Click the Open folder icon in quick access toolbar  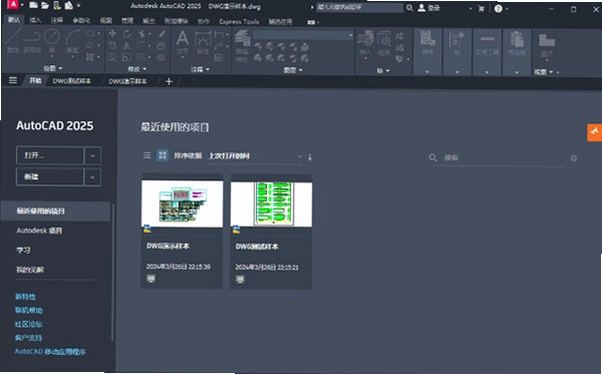click(x=45, y=5)
